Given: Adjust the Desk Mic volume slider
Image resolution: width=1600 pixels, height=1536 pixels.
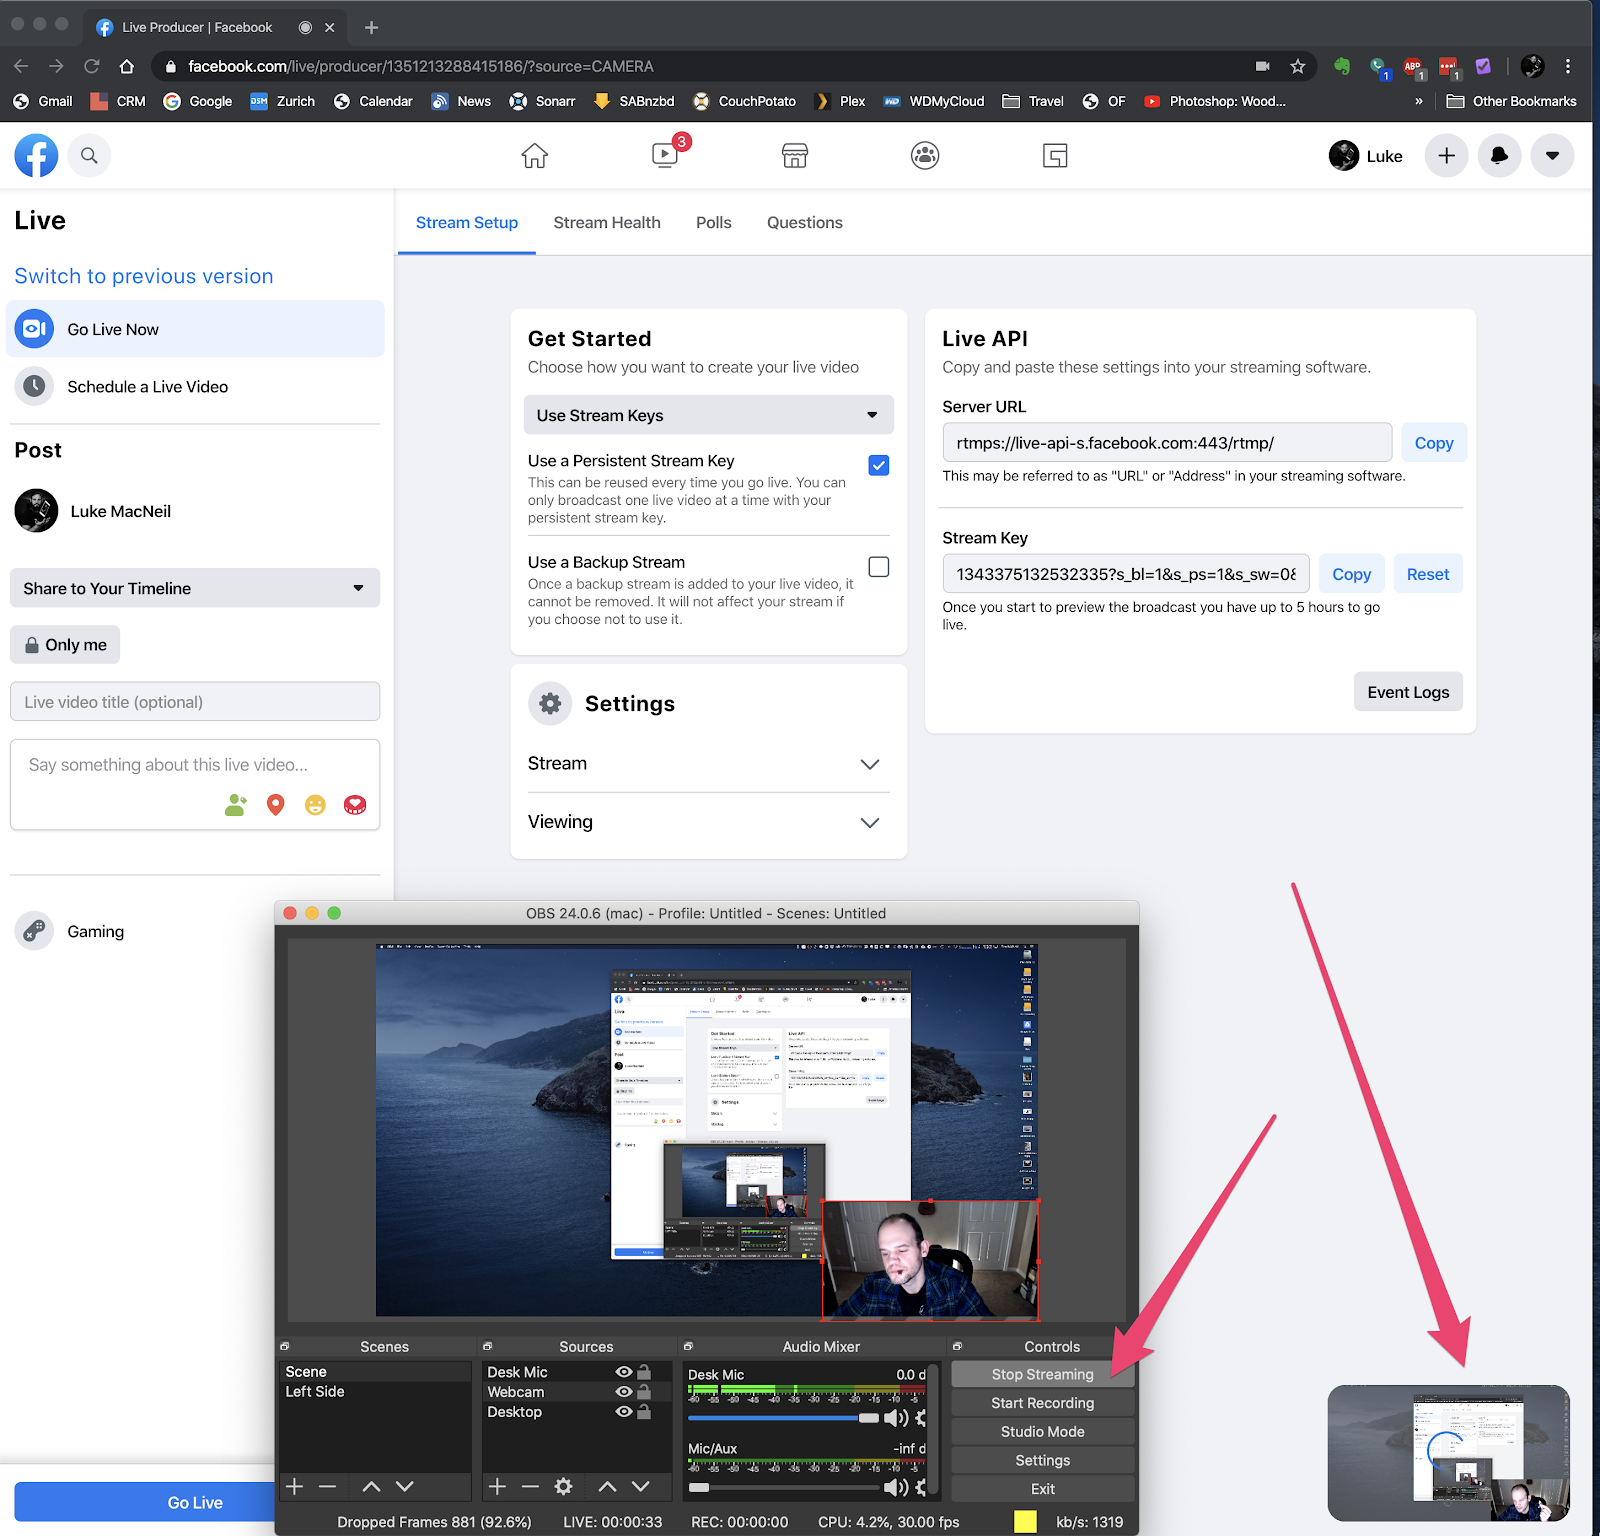Looking at the screenshot, I should (868, 1418).
